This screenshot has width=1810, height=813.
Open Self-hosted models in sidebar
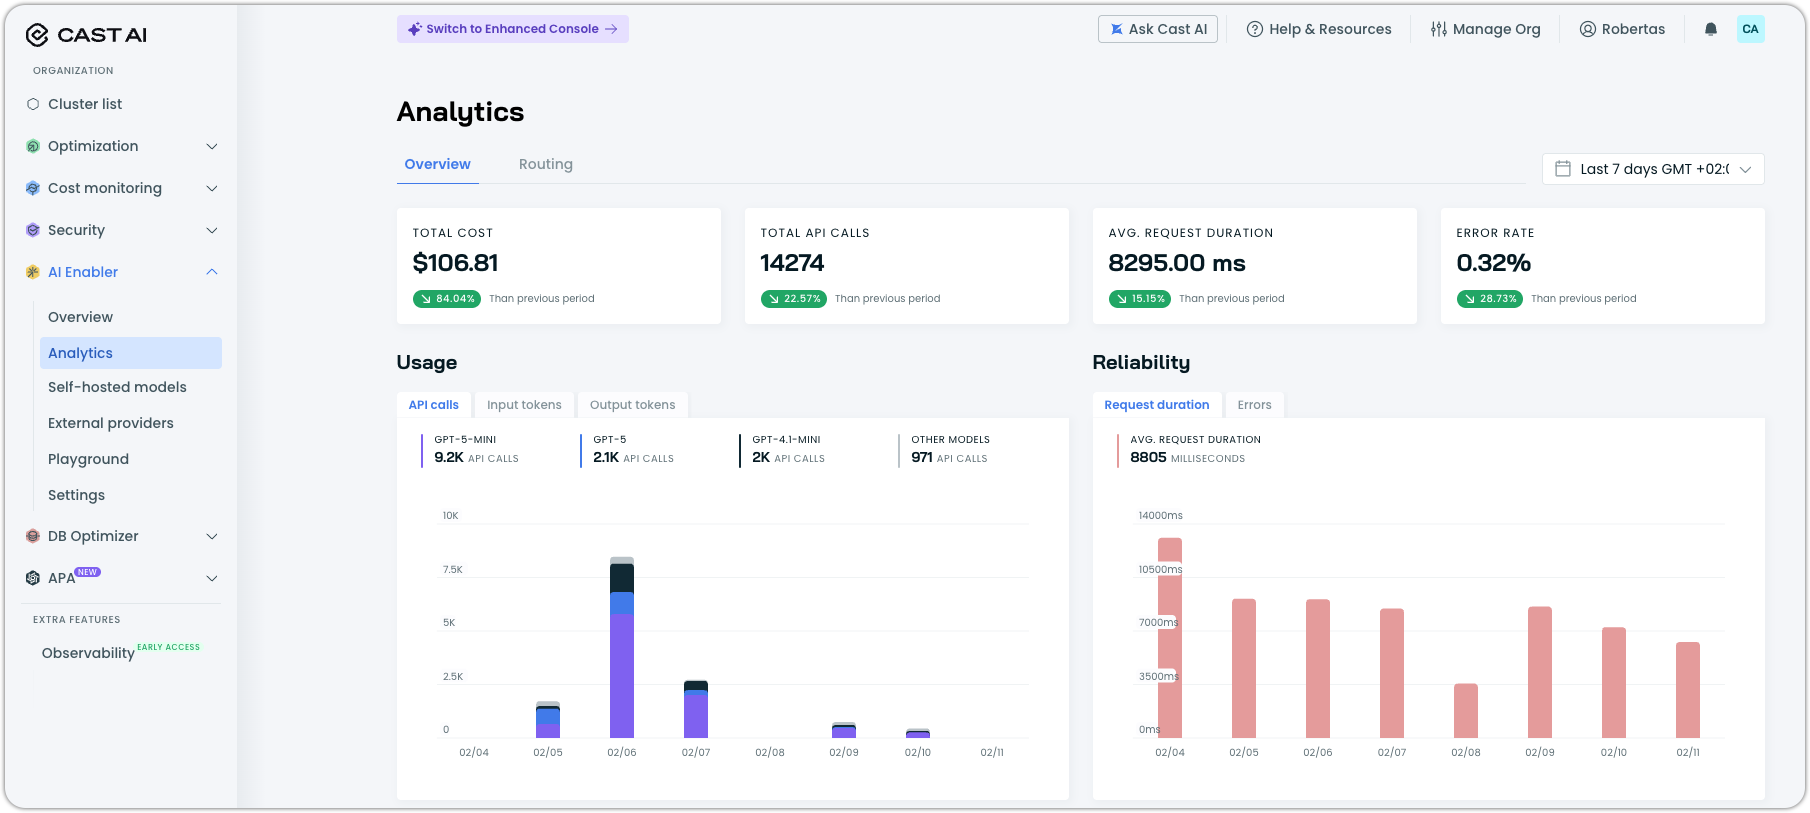tap(117, 387)
